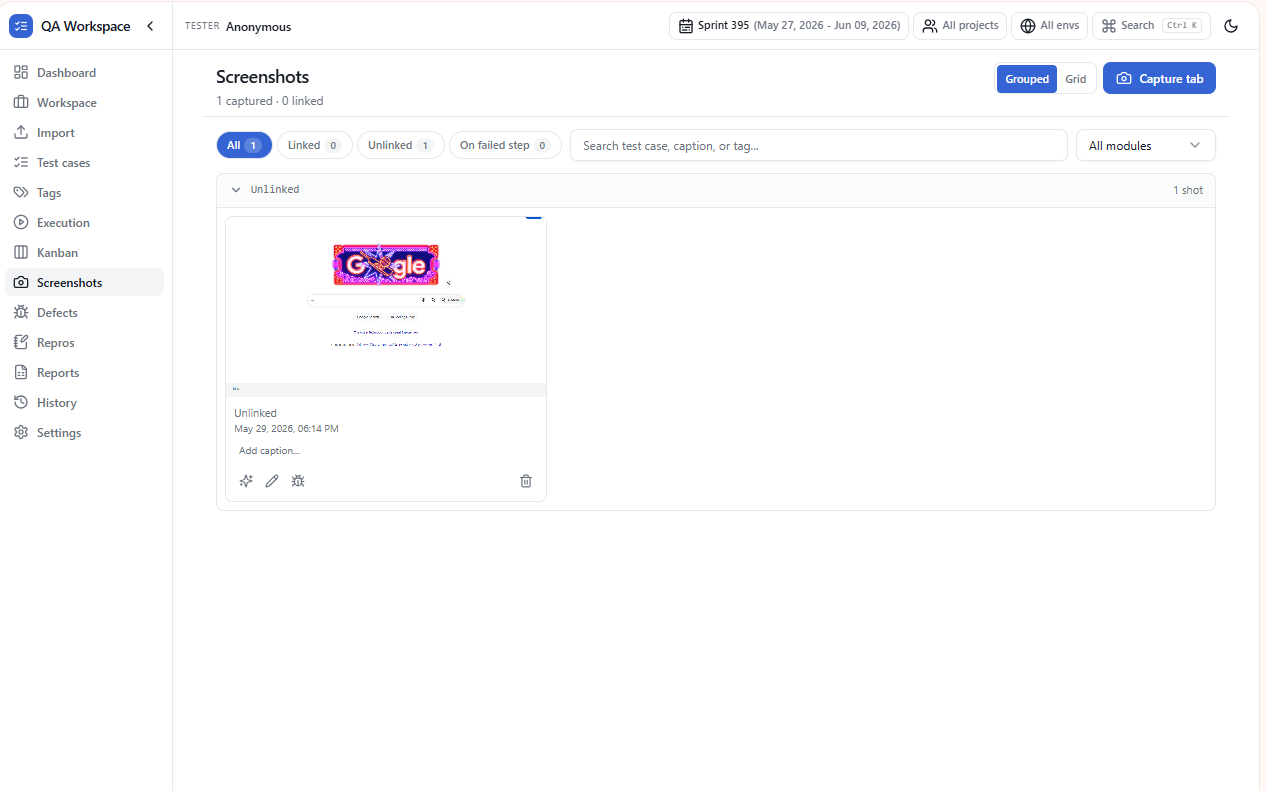The width and height of the screenshot is (1267, 791).
Task: Delete the screenshot with the trash icon
Action: click(526, 481)
